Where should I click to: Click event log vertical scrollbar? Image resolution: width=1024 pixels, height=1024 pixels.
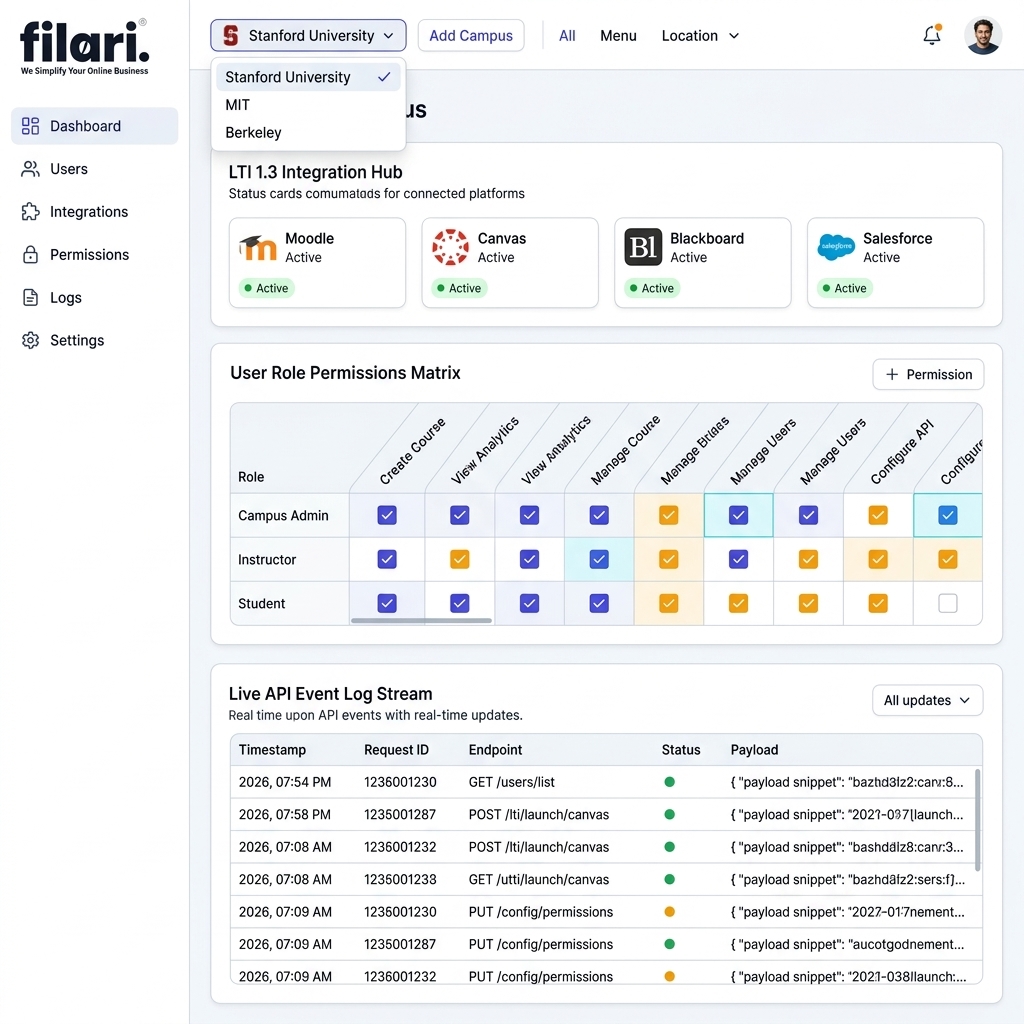(x=978, y=820)
